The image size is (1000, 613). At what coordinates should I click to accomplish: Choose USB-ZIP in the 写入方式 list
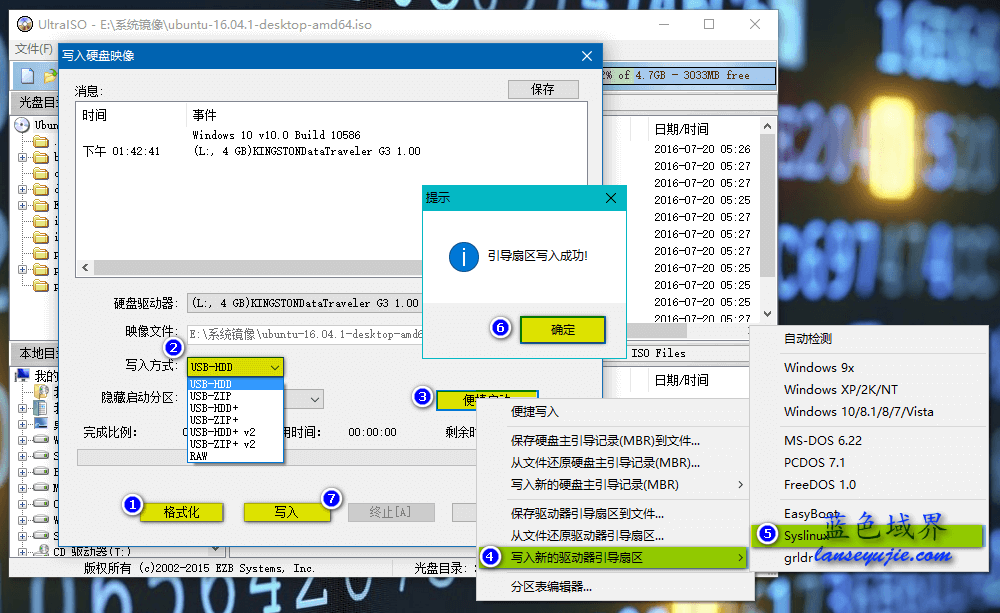click(235, 396)
